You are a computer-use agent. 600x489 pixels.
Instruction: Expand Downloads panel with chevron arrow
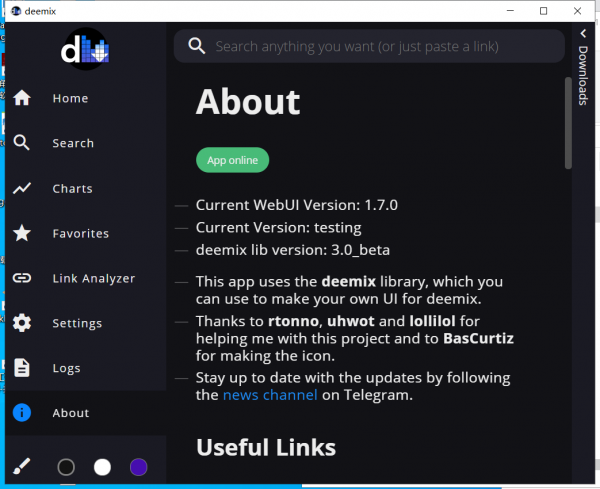[x=583, y=34]
